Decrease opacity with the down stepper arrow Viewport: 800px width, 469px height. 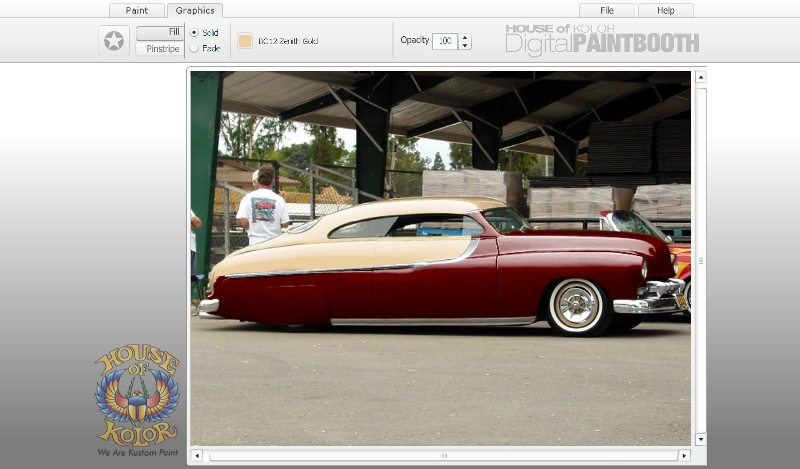click(x=465, y=46)
